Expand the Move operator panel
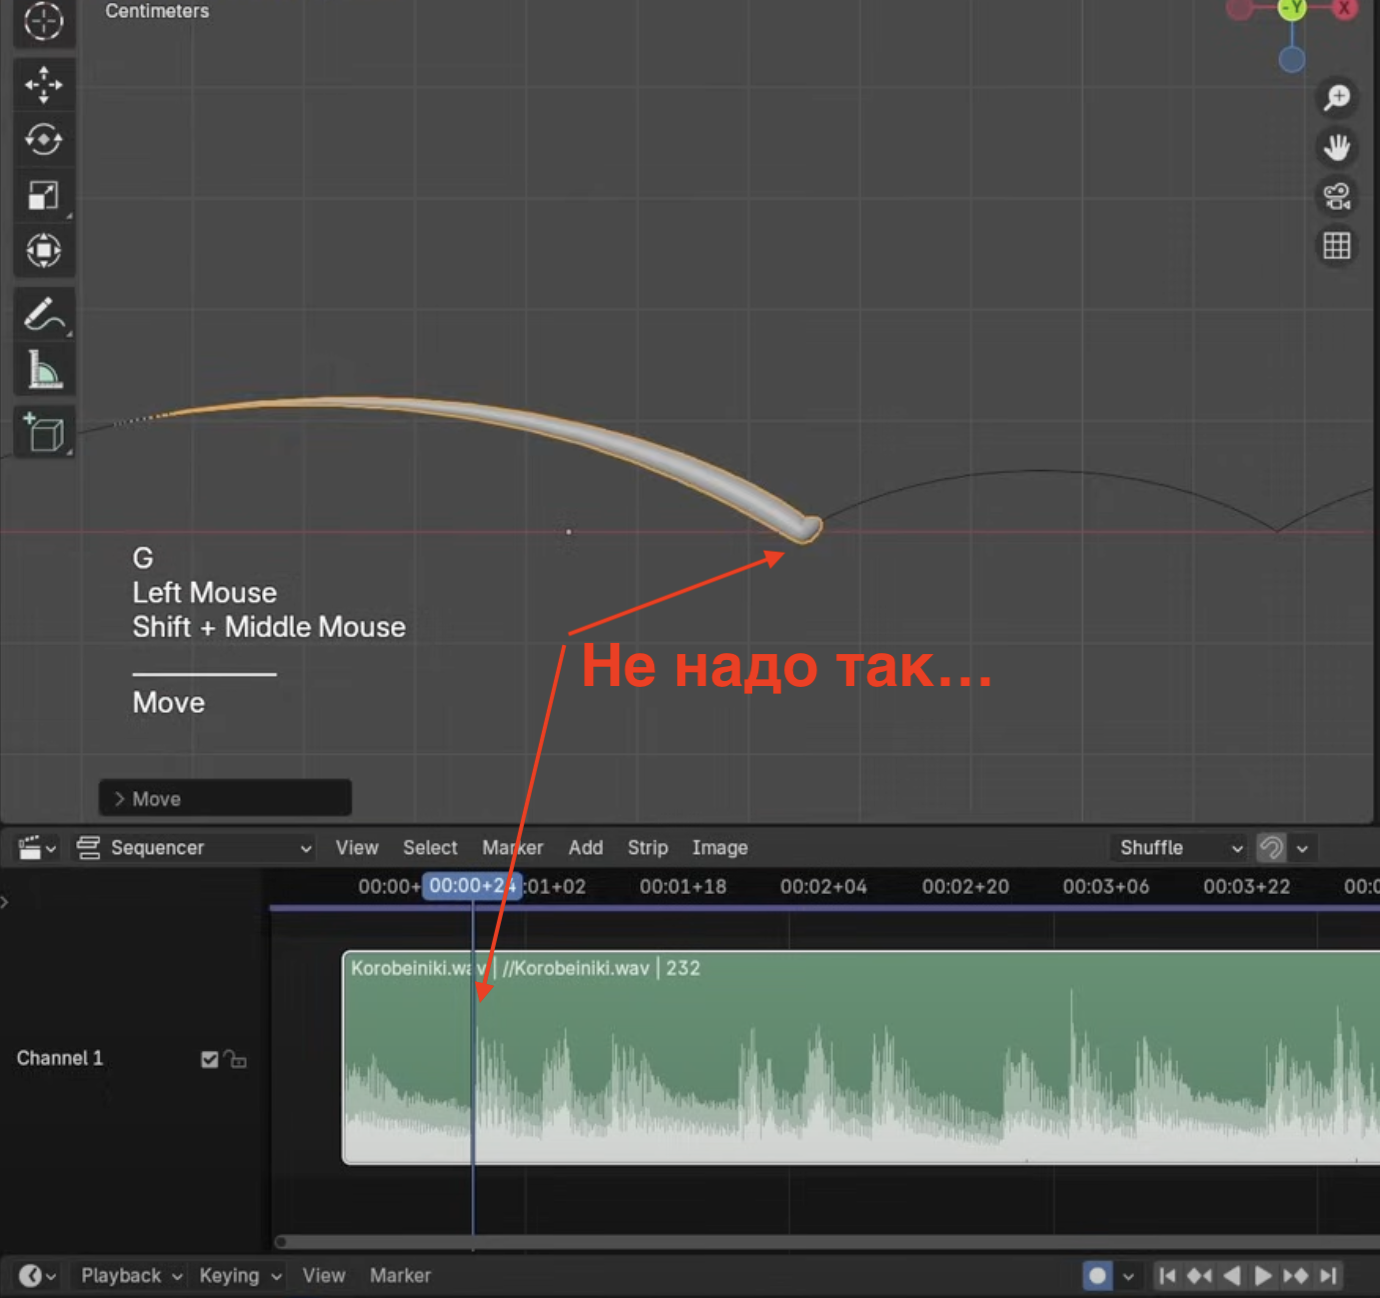 pyautogui.click(x=225, y=798)
